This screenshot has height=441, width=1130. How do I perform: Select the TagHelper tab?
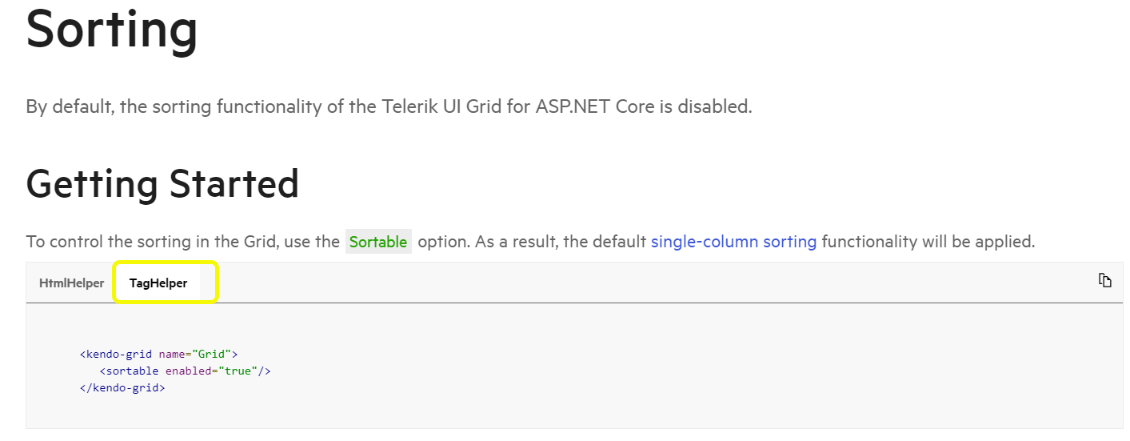click(x=158, y=283)
